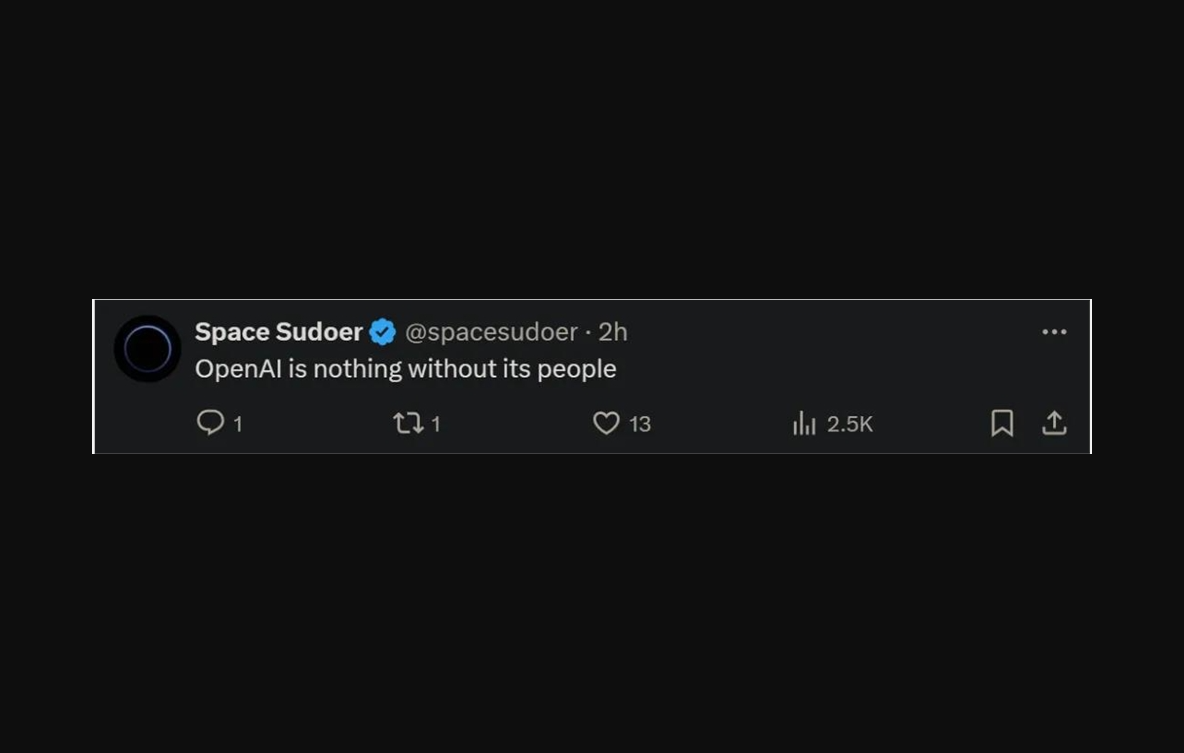Click the 2.5K views count
The image size is (1184, 753).
[x=850, y=425]
